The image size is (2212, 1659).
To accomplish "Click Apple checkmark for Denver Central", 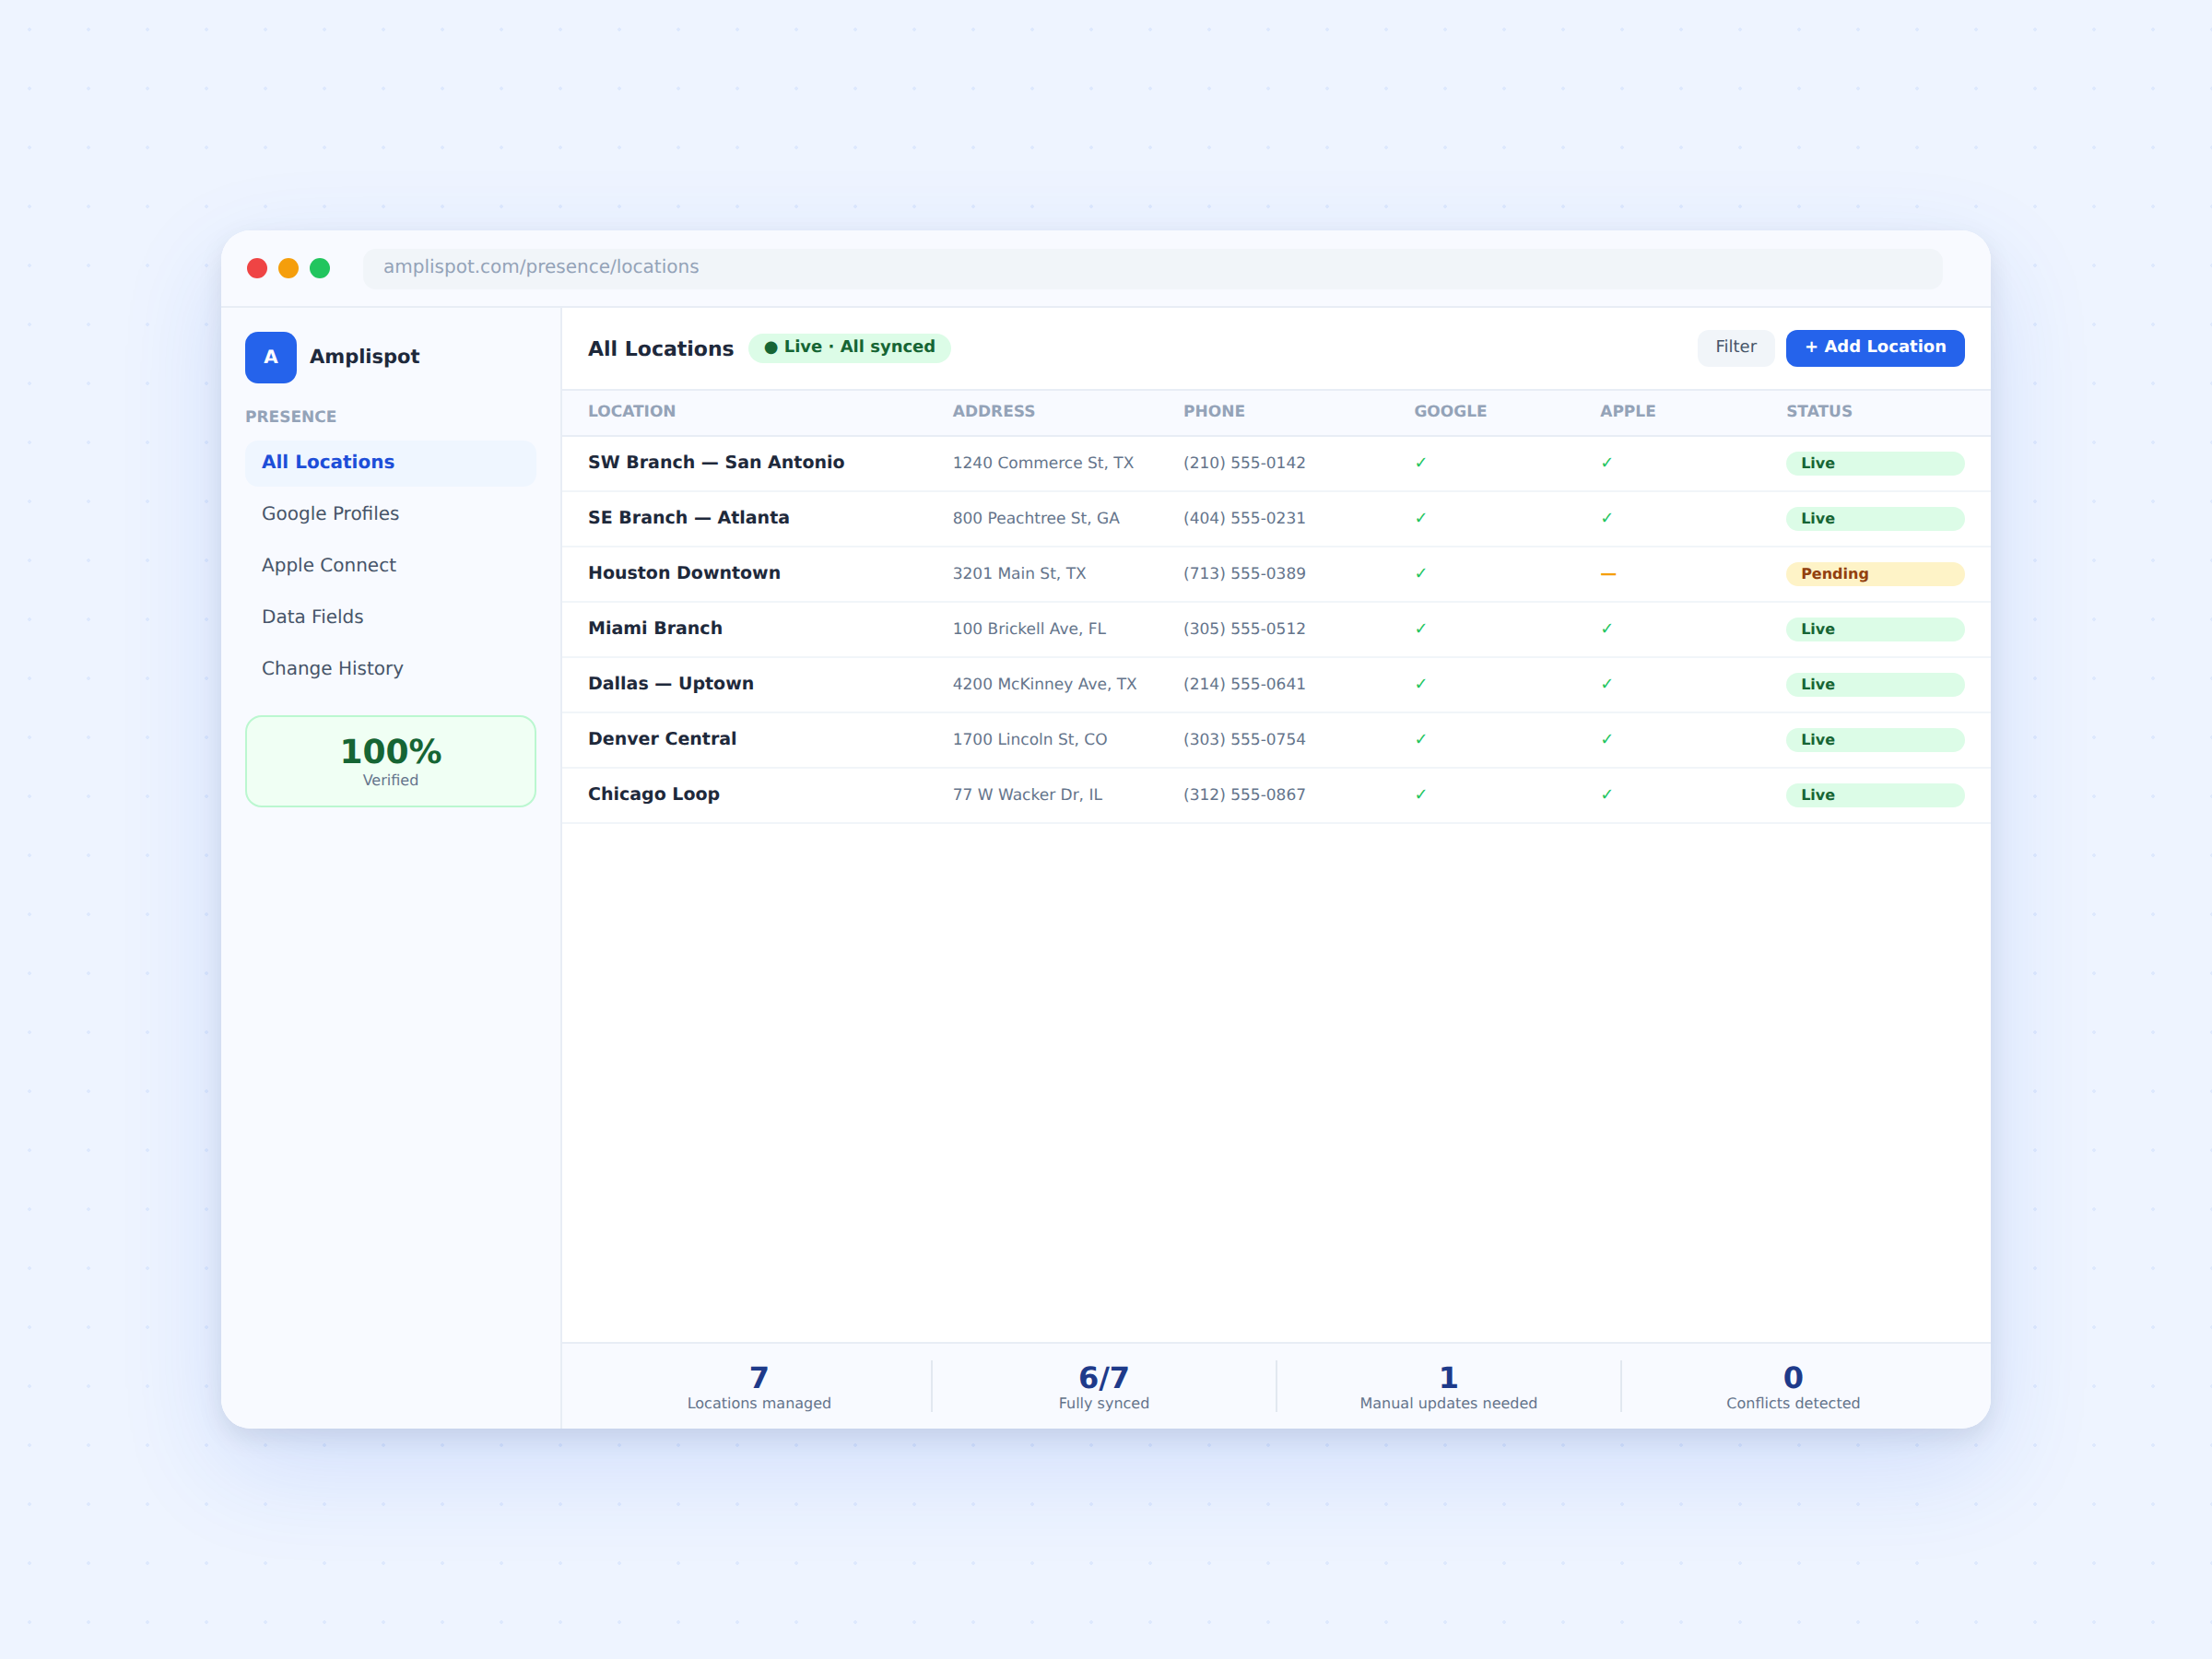I will click(1606, 739).
